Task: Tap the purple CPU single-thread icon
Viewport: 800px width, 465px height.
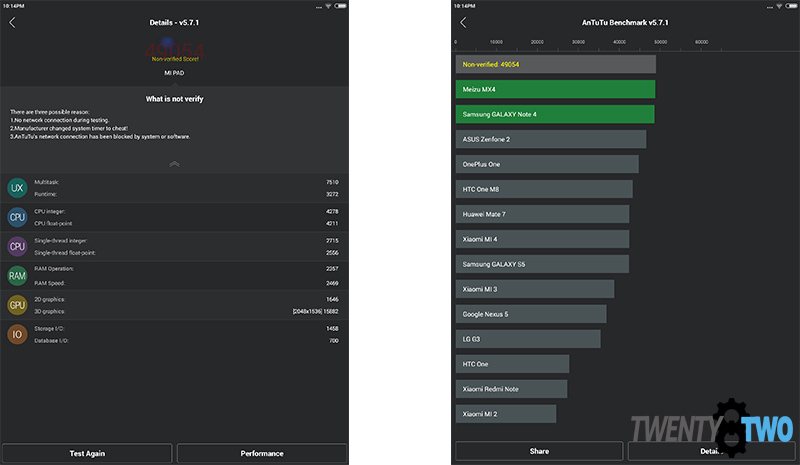Action: point(17,247)
